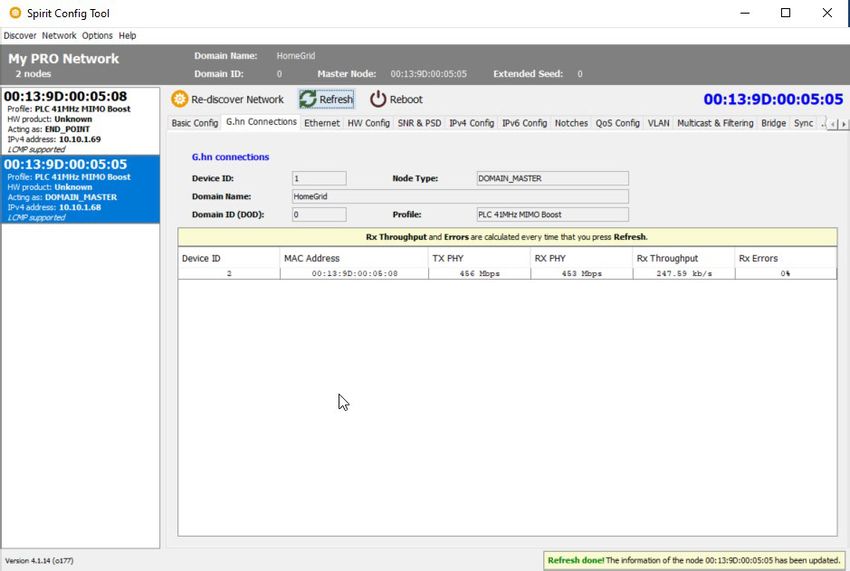Switch to the QoS Config tab
The image size is (850, 571).
point(617,123)
